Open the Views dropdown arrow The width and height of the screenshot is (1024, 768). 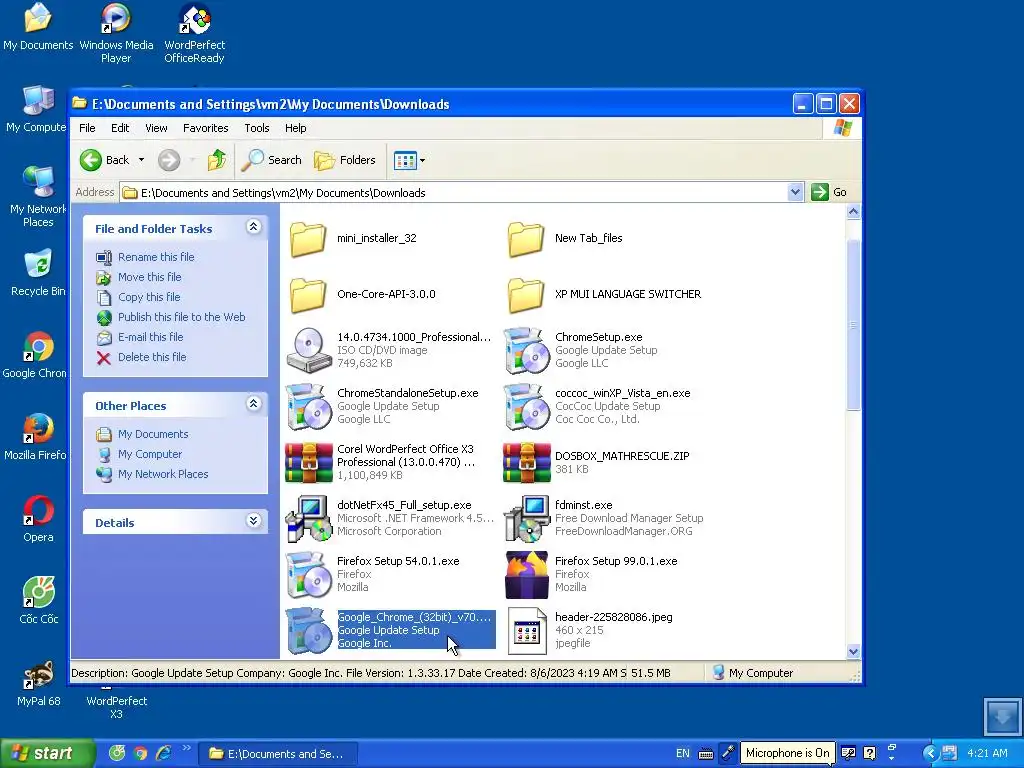[x=423, y=160]
